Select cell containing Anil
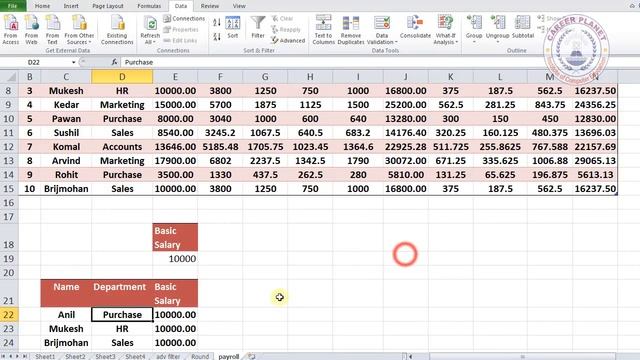Viewport: 640px width, 360px height. pyautogui.click(x=66, y=315)
